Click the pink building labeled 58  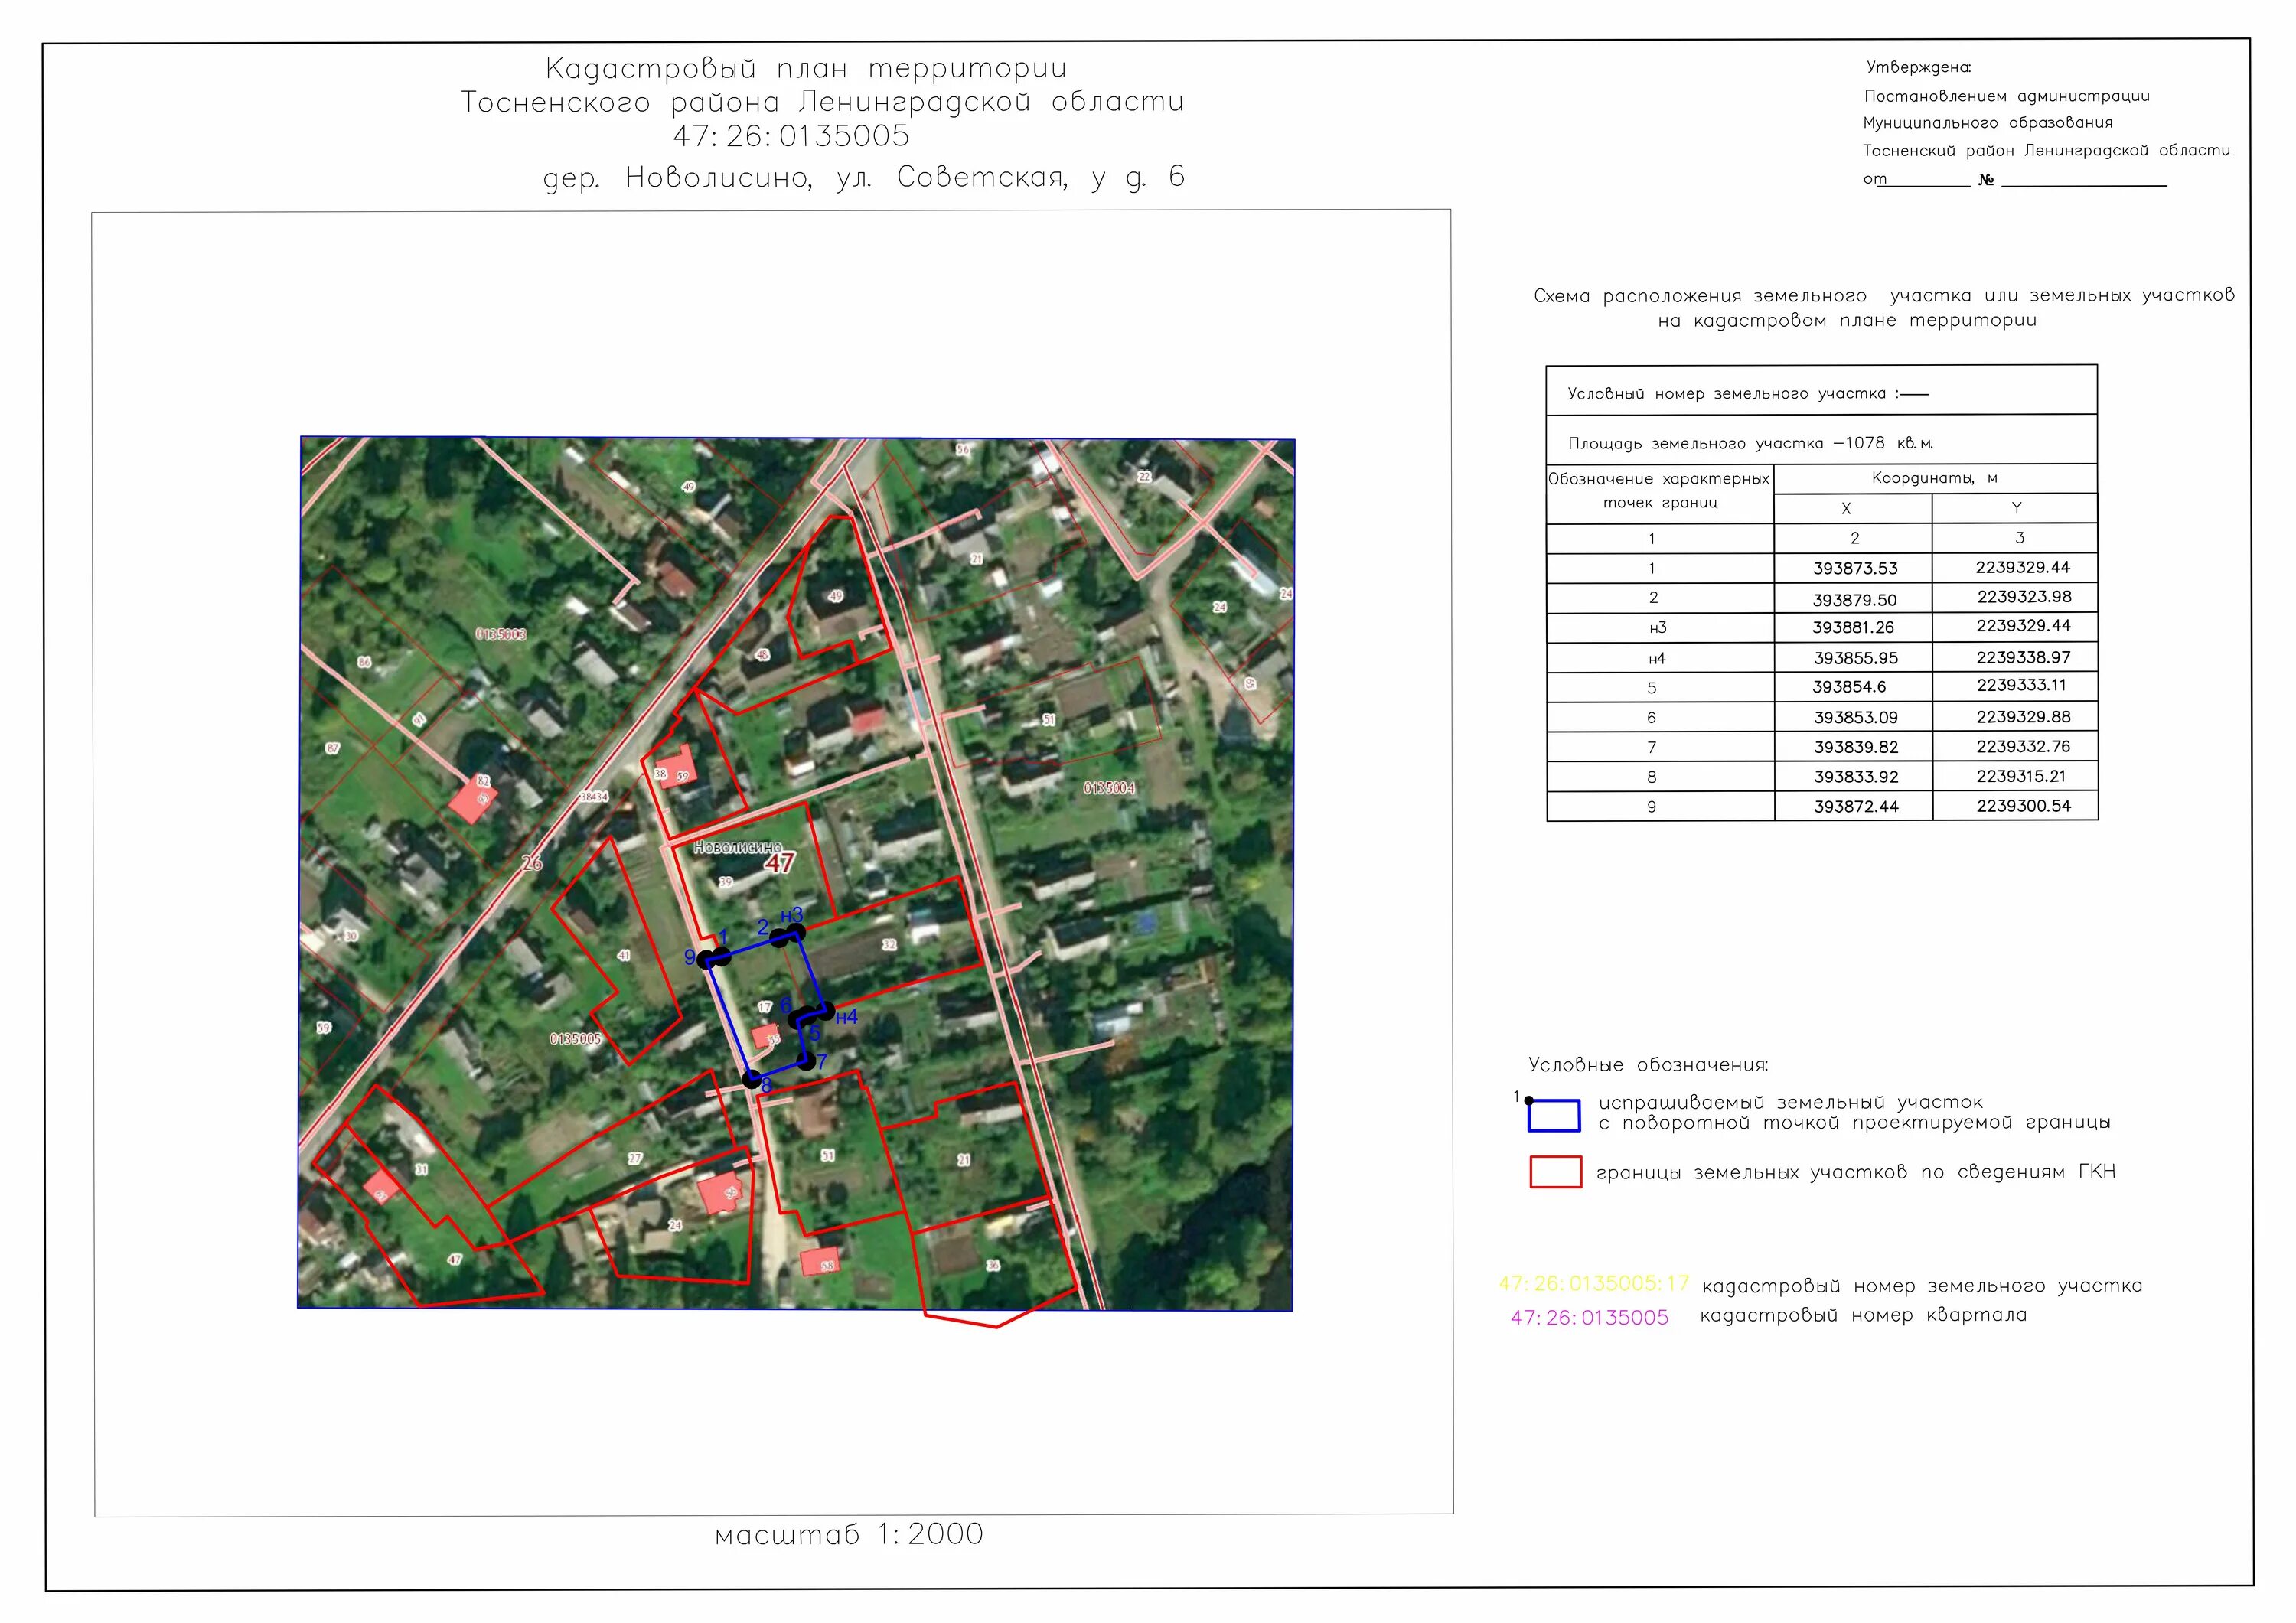pyautogui.click(x=820, y=1261)
